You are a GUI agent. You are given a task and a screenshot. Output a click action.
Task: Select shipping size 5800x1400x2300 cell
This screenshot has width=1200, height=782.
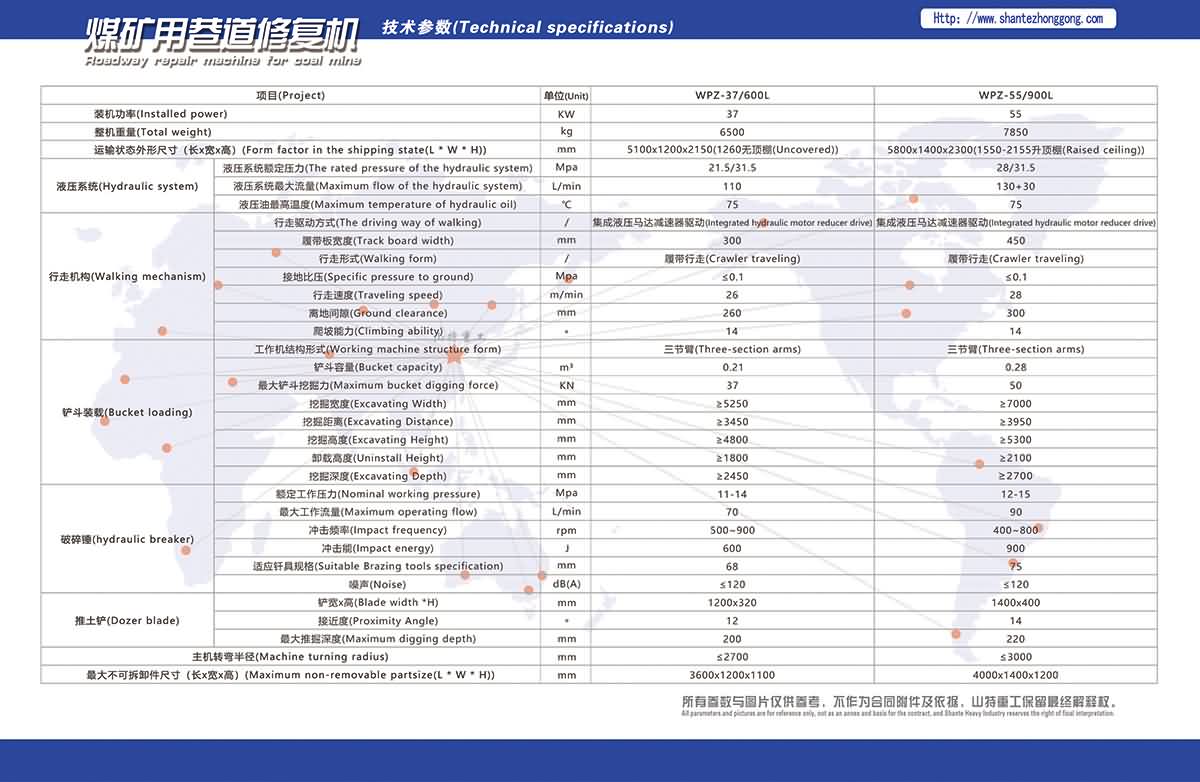pos(1015,150)
